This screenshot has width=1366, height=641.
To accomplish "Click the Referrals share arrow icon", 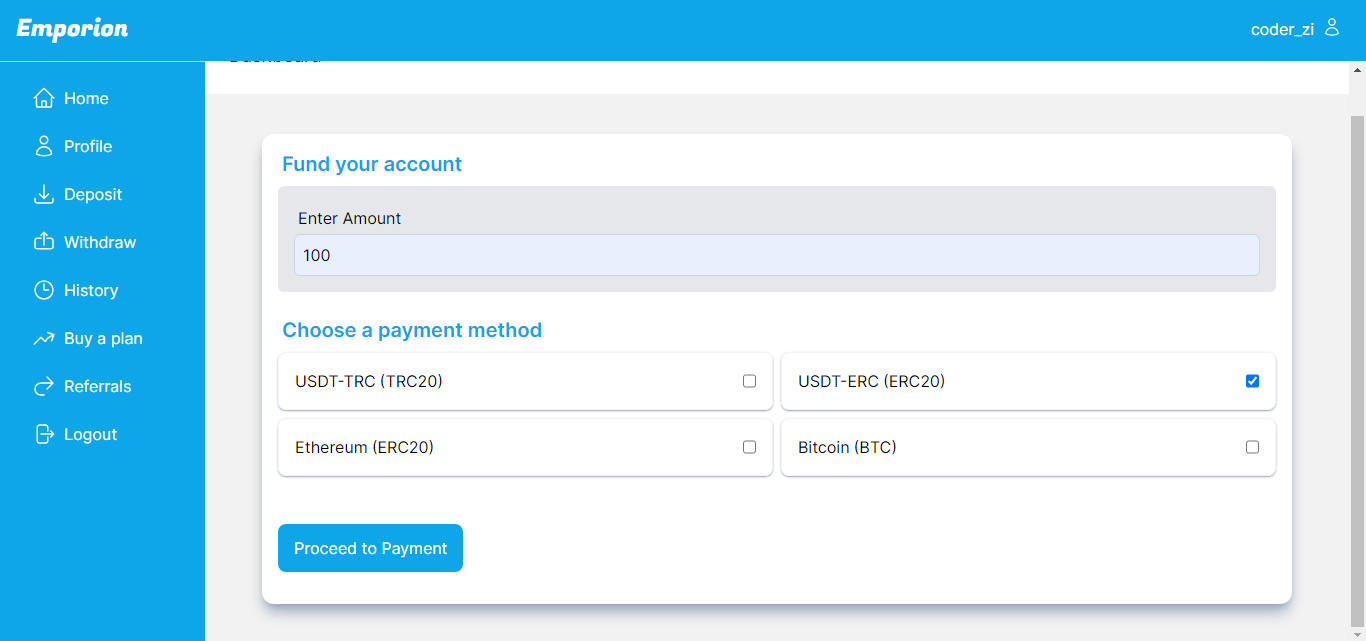I will 44,386.
